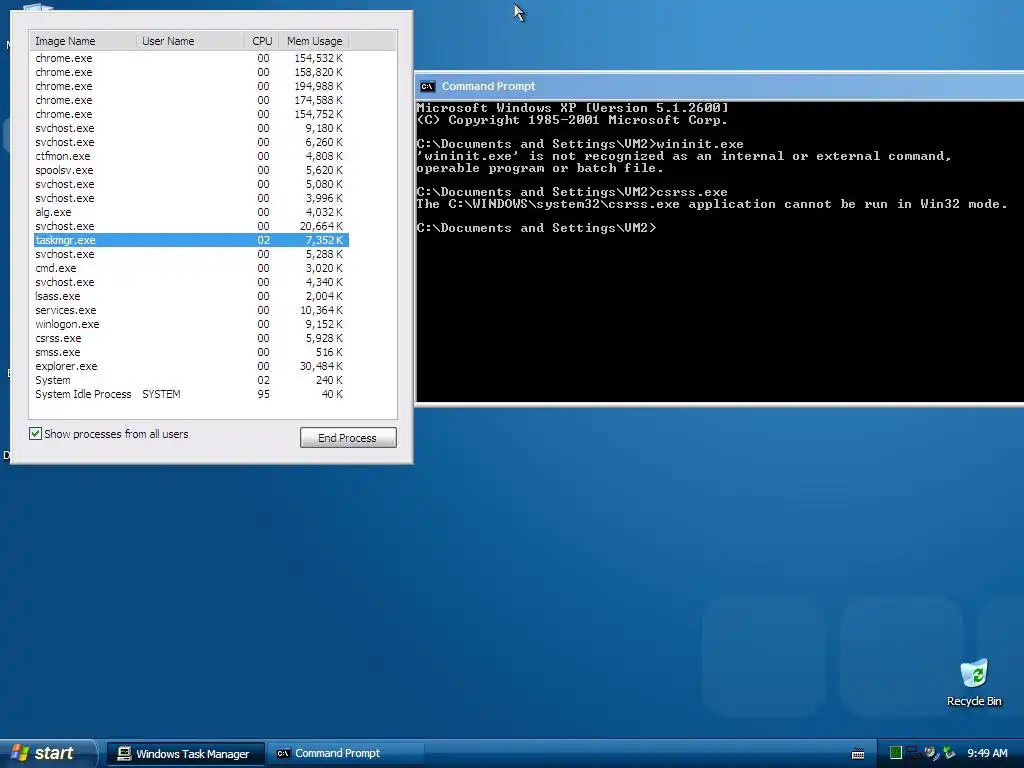1024x768 pixels.
Task: Select the System process row with 240 K
Action: (x=191, y=380)
